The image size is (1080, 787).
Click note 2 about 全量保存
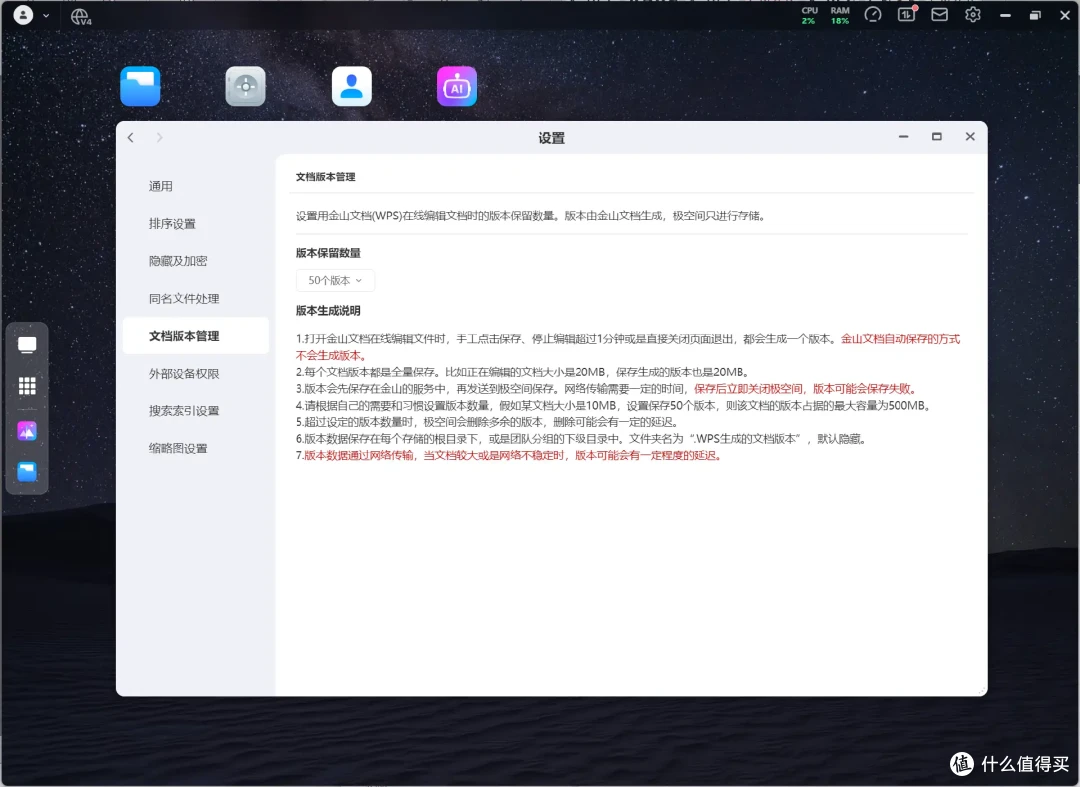point(523,372)
